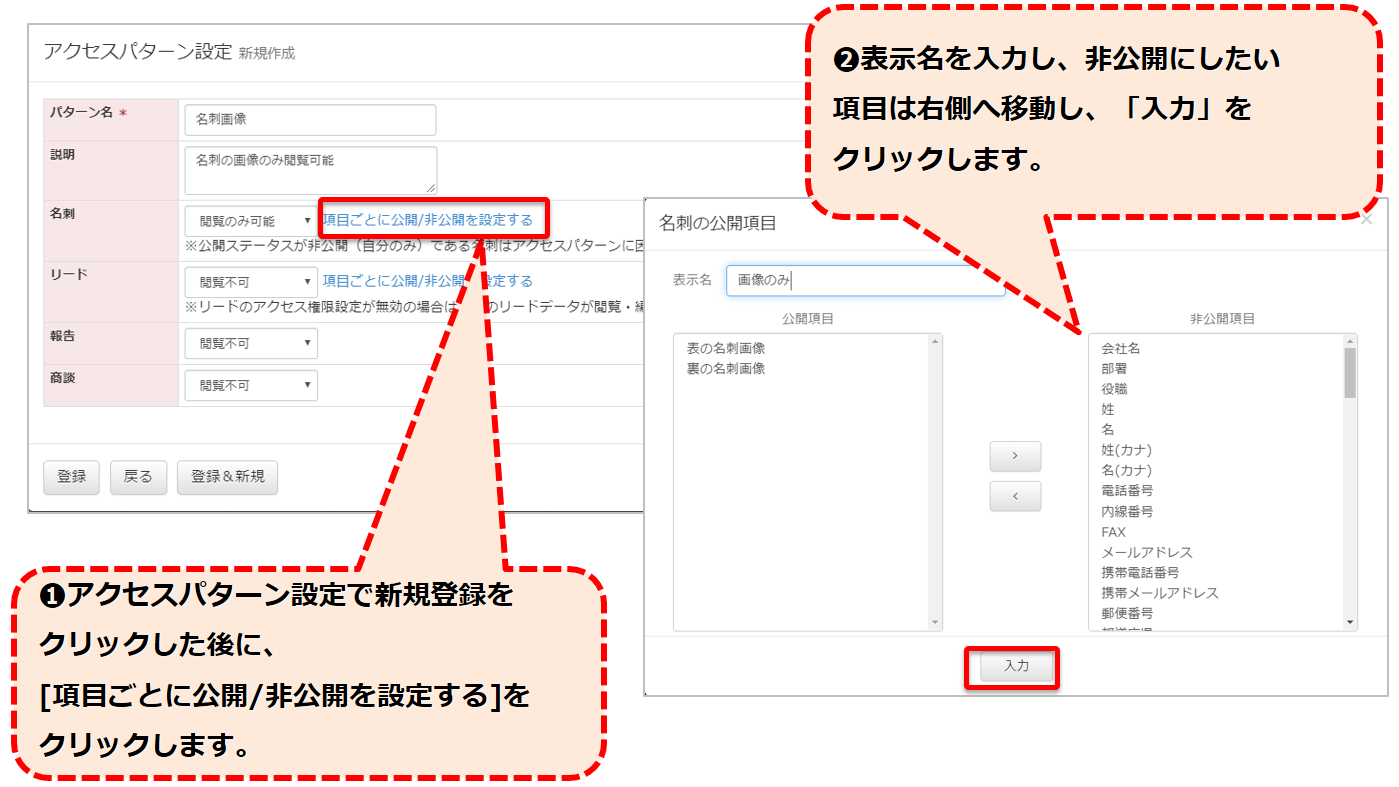The width and height of the screenshot is (1399, 787).
Task: Click the 登録＆新規 button
Action: pos(228,478)
